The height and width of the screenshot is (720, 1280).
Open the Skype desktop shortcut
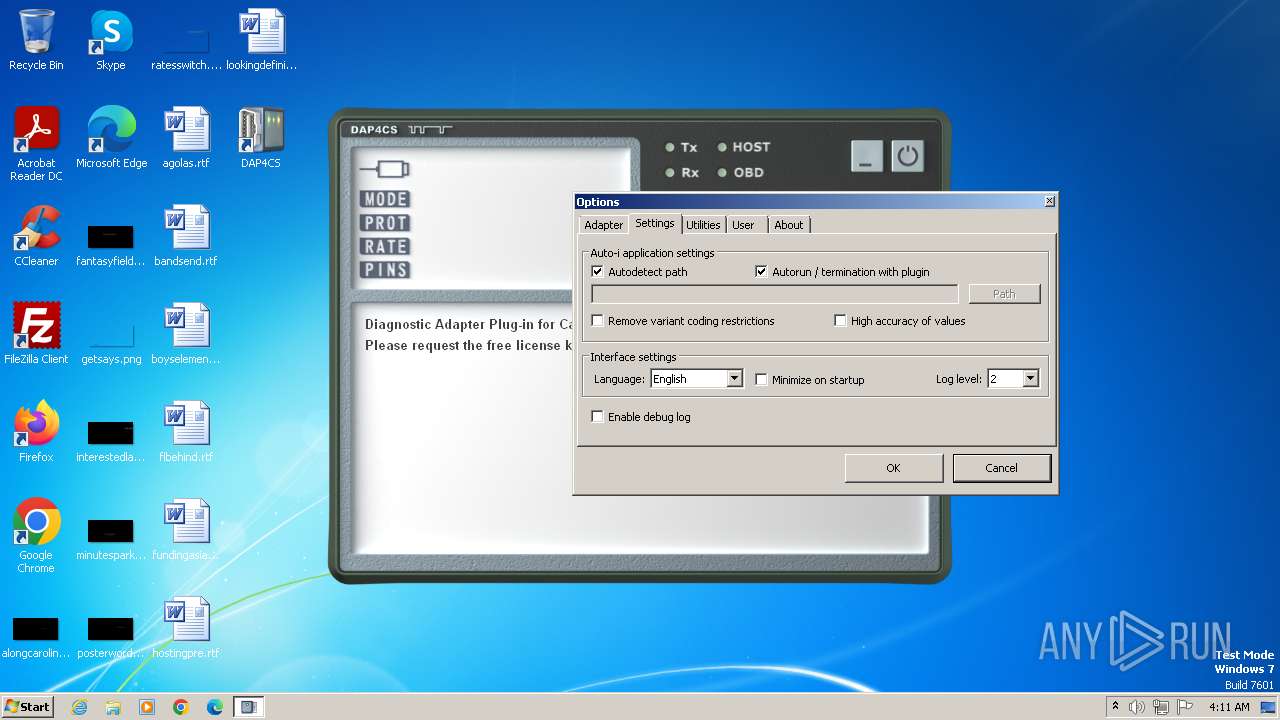tap(111, 40)
